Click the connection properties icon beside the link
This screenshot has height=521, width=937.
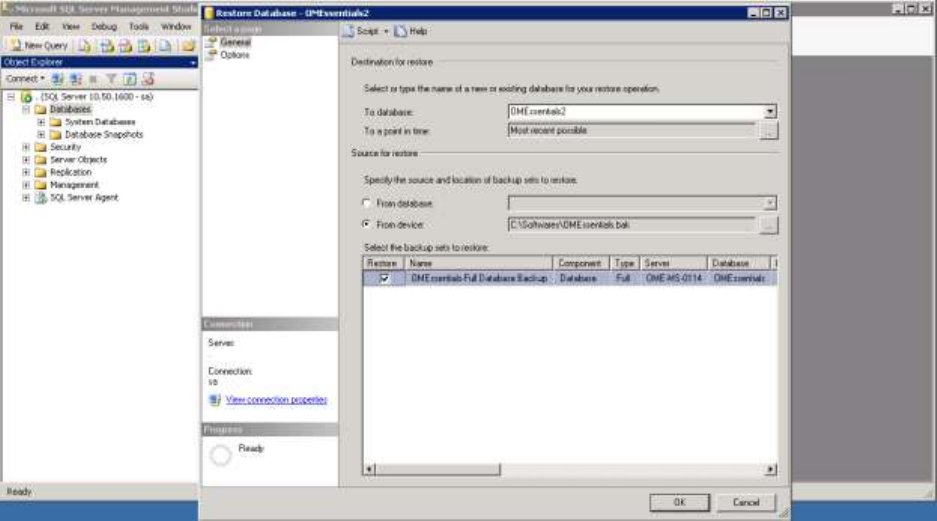(215, 400)
